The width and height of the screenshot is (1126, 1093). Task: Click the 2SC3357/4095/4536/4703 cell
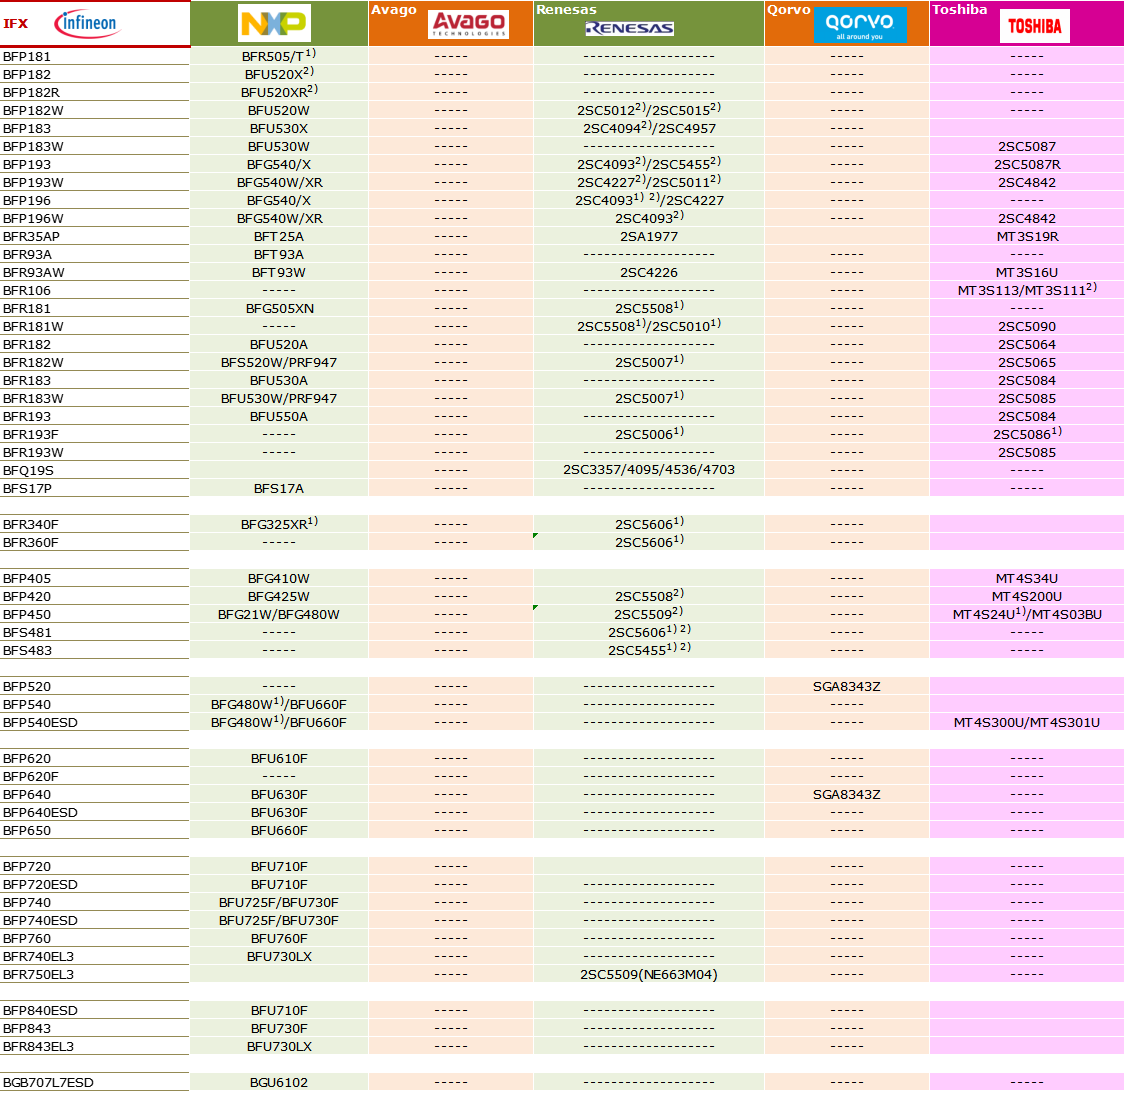click(648, 470)
